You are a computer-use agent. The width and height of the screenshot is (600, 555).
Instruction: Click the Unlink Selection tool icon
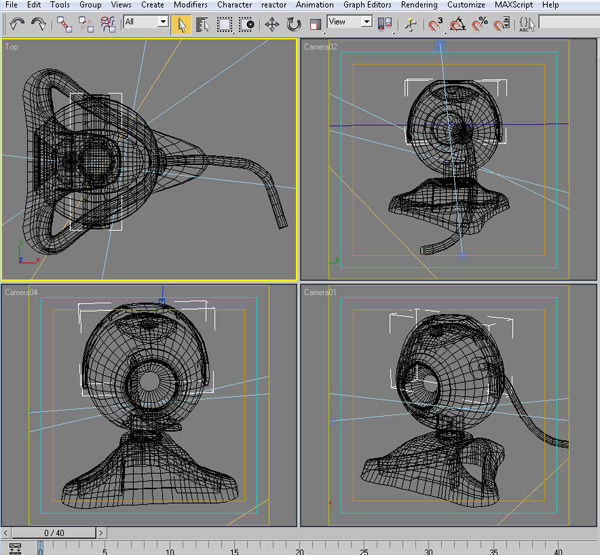tap(86, 24)
